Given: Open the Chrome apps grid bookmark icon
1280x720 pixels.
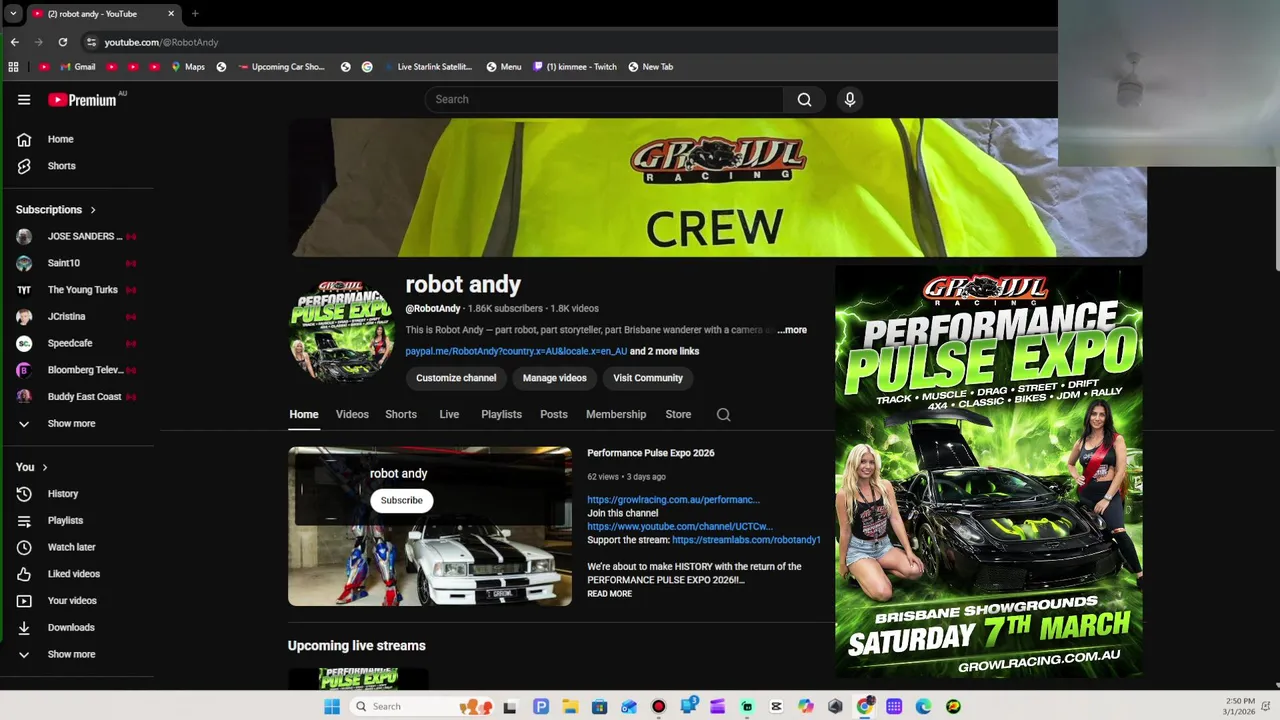Looking at the screenshot, I should click(x=13, y=67).
